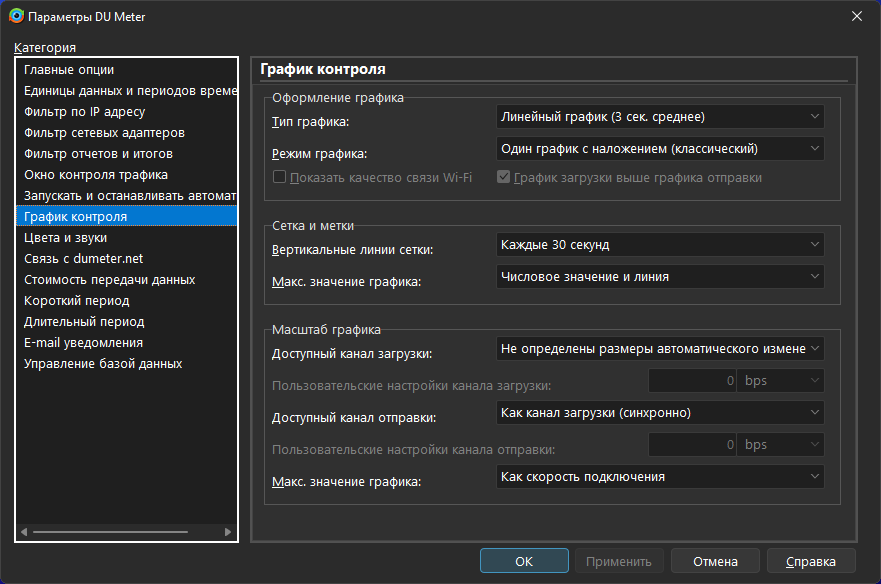This screenshot has height=584, width=881.
Task: Click the download channel custom value field
Action: 692,381
